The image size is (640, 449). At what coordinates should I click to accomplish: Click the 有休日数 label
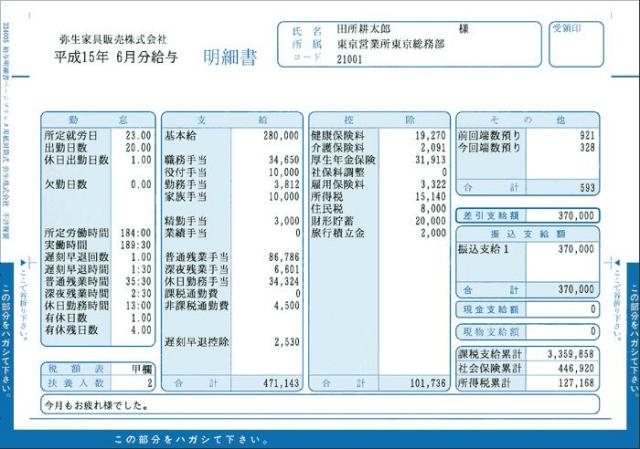coord(66,318)
